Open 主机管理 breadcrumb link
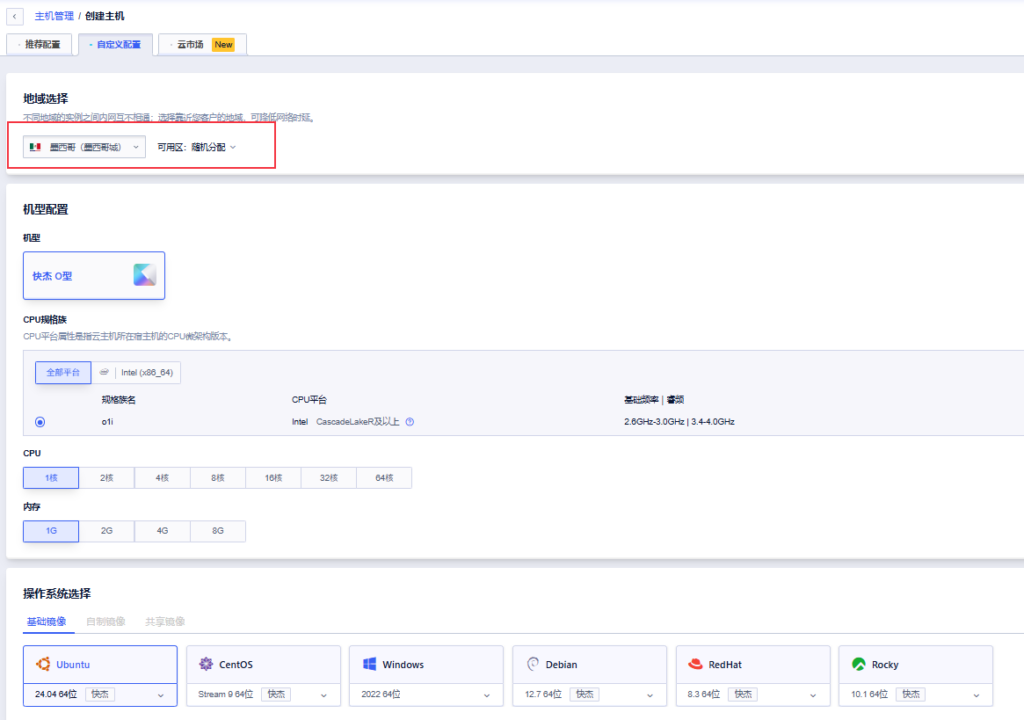The height and width of the screenshot is (720, 1024). (x=54, y=16)
